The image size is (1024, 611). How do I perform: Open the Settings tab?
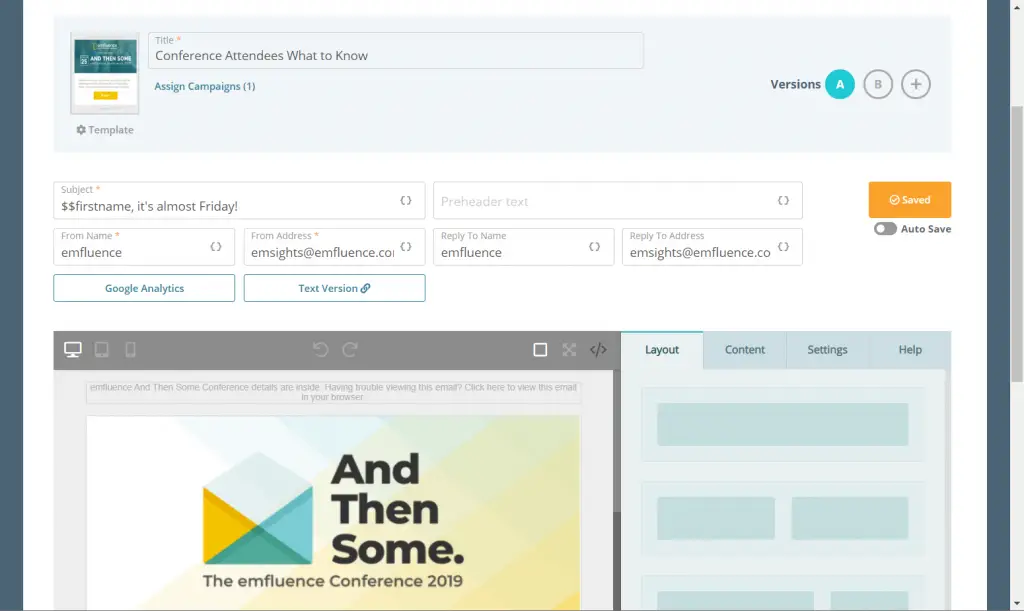[827, 350]
